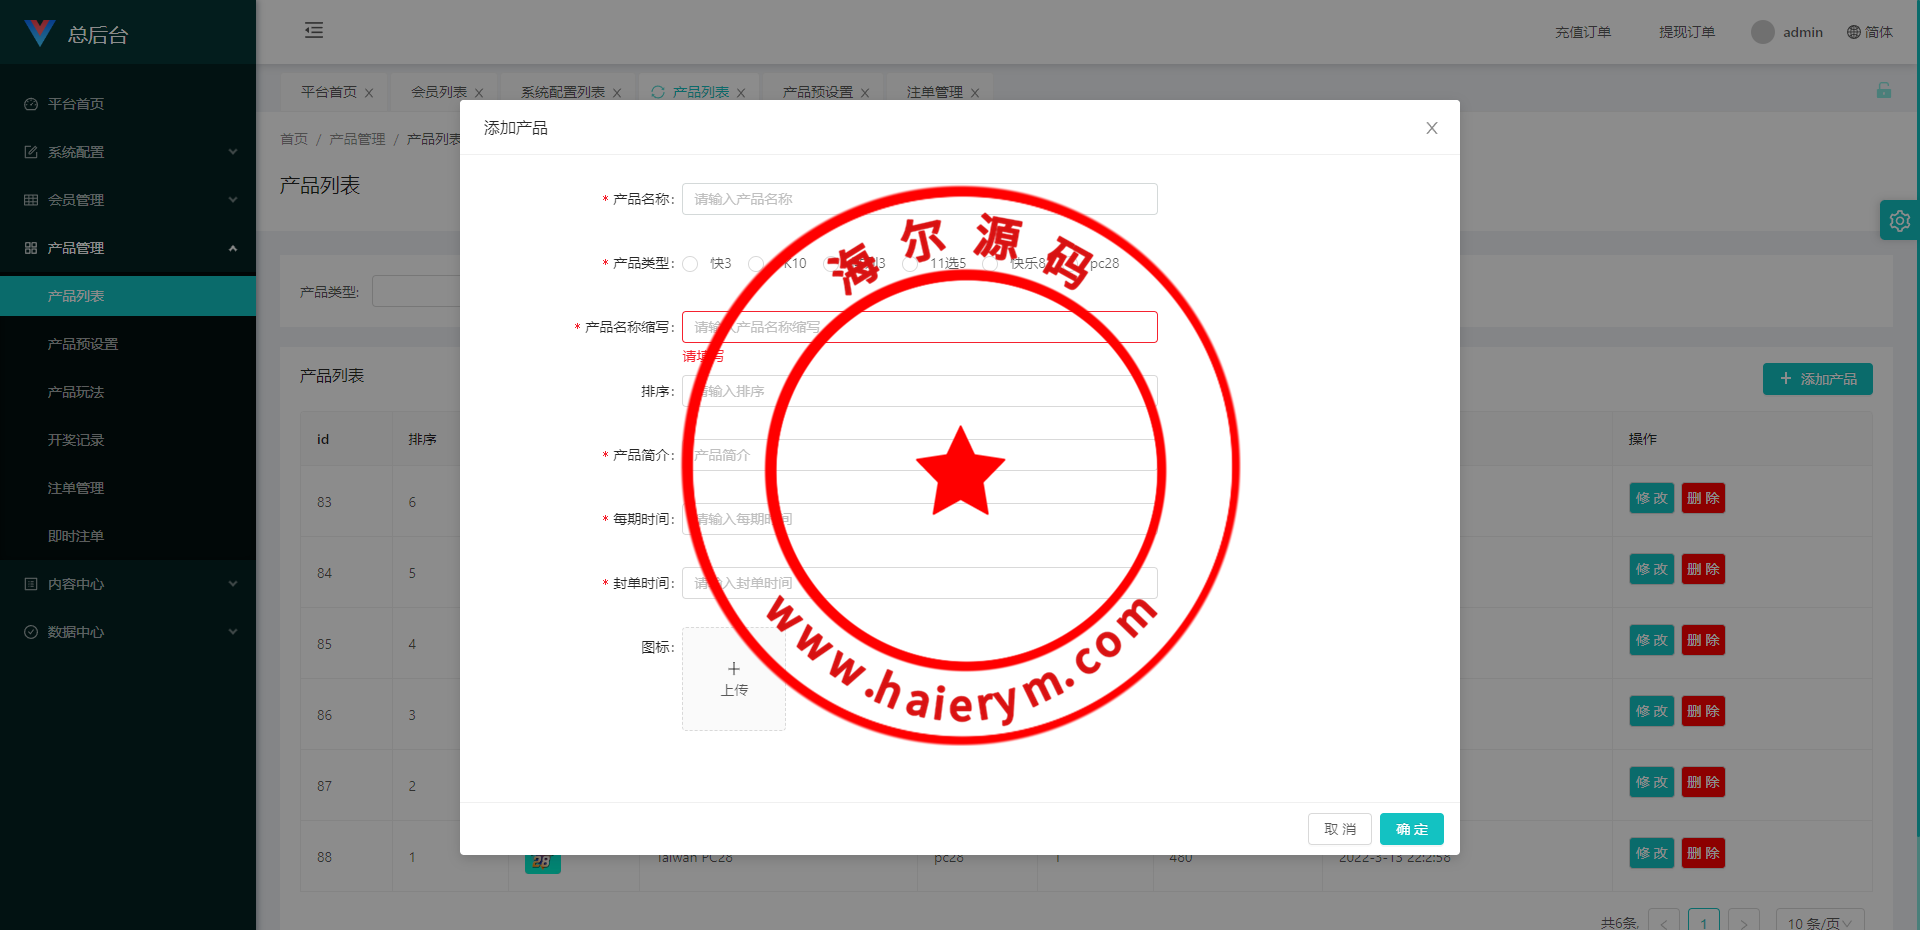Open the settings gear panel

click(1899, 220)
